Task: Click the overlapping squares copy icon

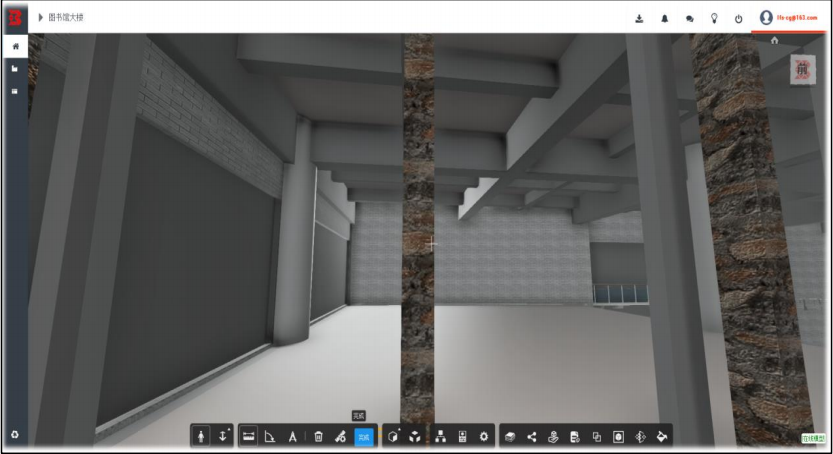Action: (597, 436)
